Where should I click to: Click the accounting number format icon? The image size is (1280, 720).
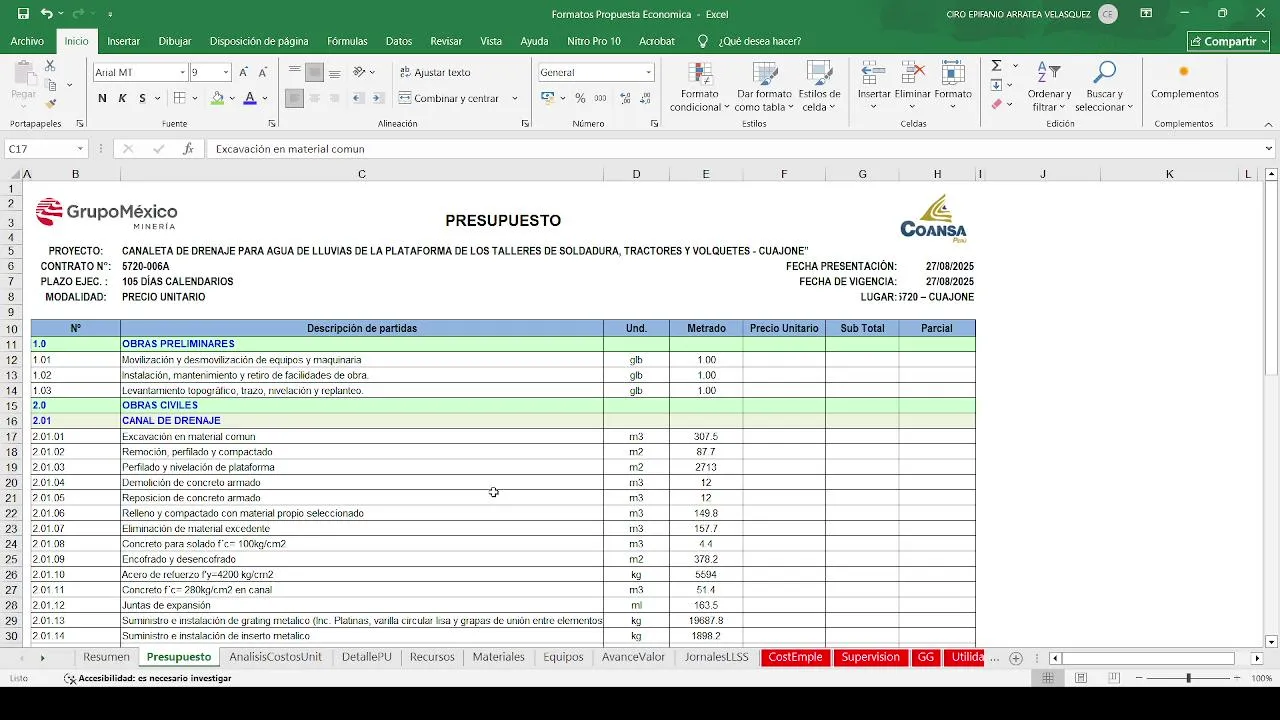point(547,98)
